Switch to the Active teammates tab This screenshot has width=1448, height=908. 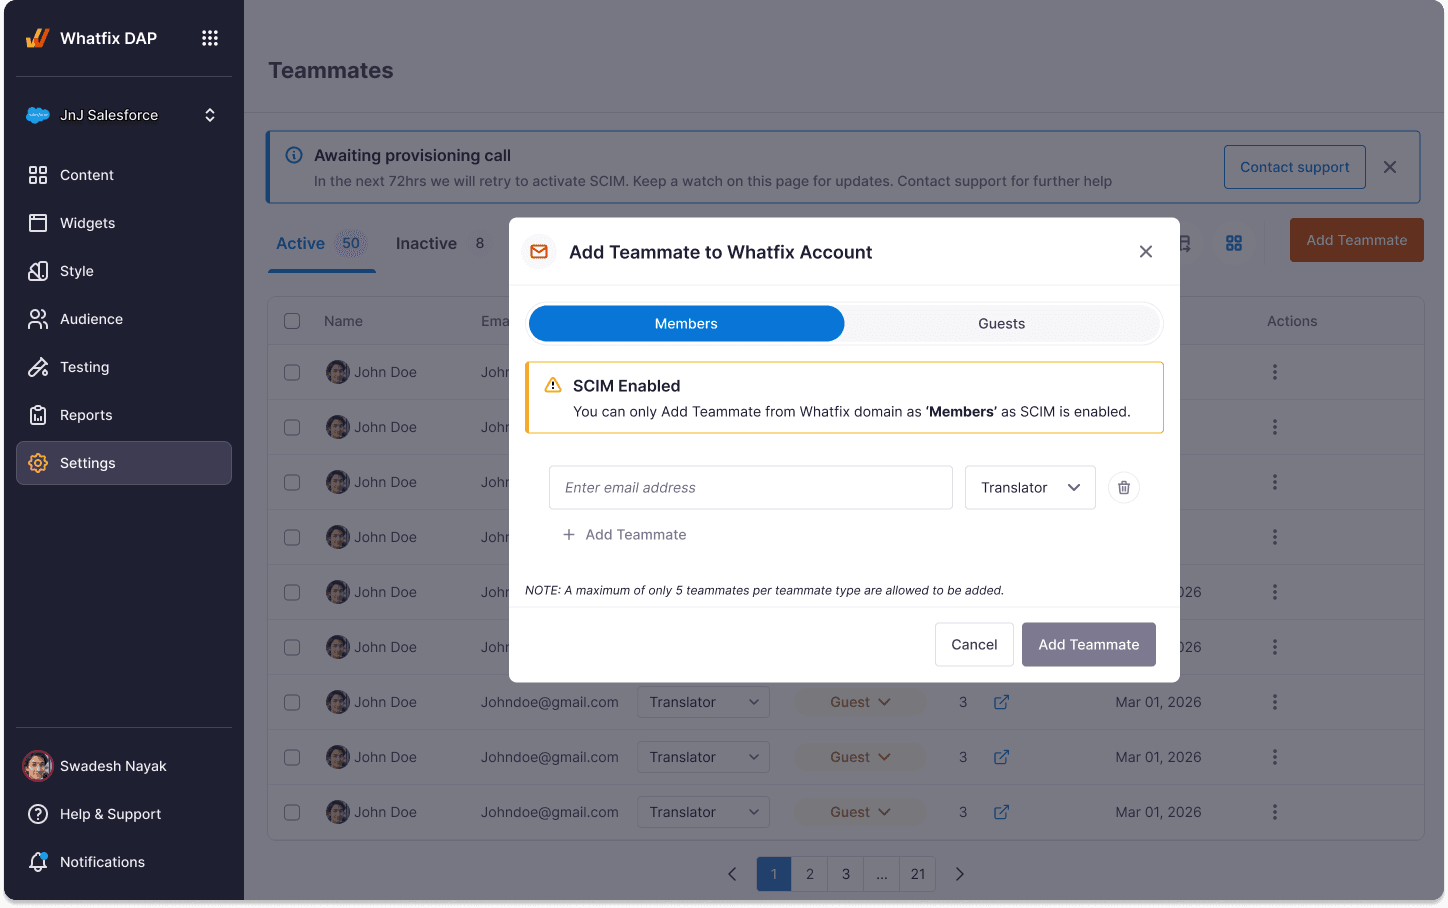(x=321, y=244)
